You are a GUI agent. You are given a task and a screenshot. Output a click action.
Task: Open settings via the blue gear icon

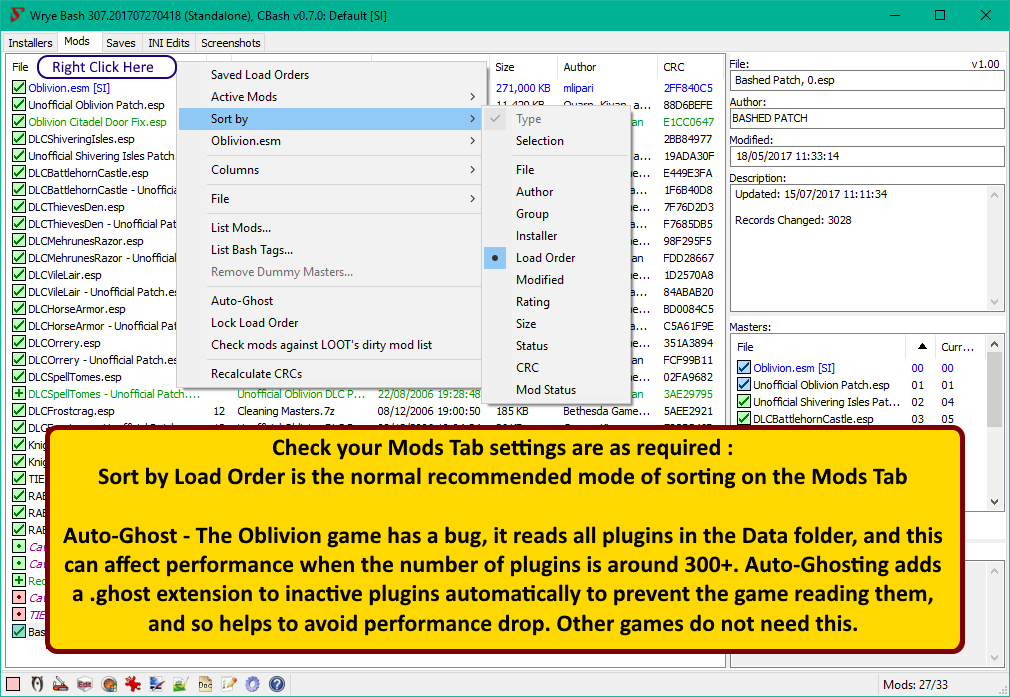pyautogui.click(x=252, y=684)
